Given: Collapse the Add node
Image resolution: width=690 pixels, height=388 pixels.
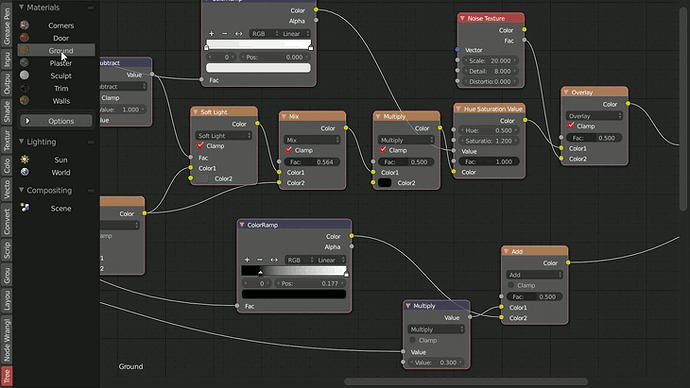Looking at the screenshot, I should [x=506, y=251].
